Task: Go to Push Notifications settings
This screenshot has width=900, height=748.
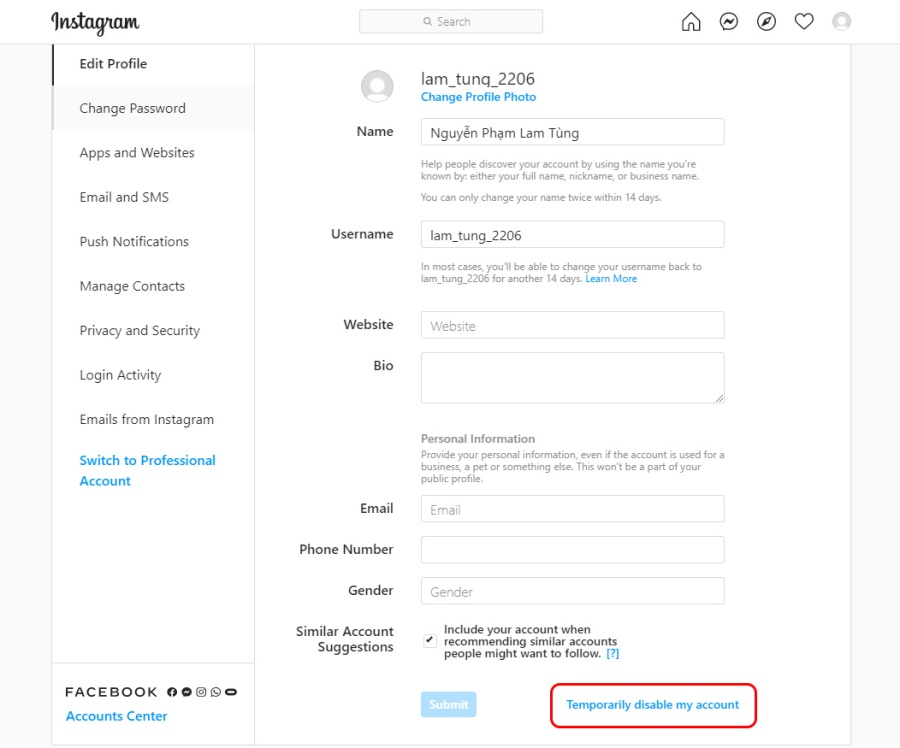Action: pos(134,241)
